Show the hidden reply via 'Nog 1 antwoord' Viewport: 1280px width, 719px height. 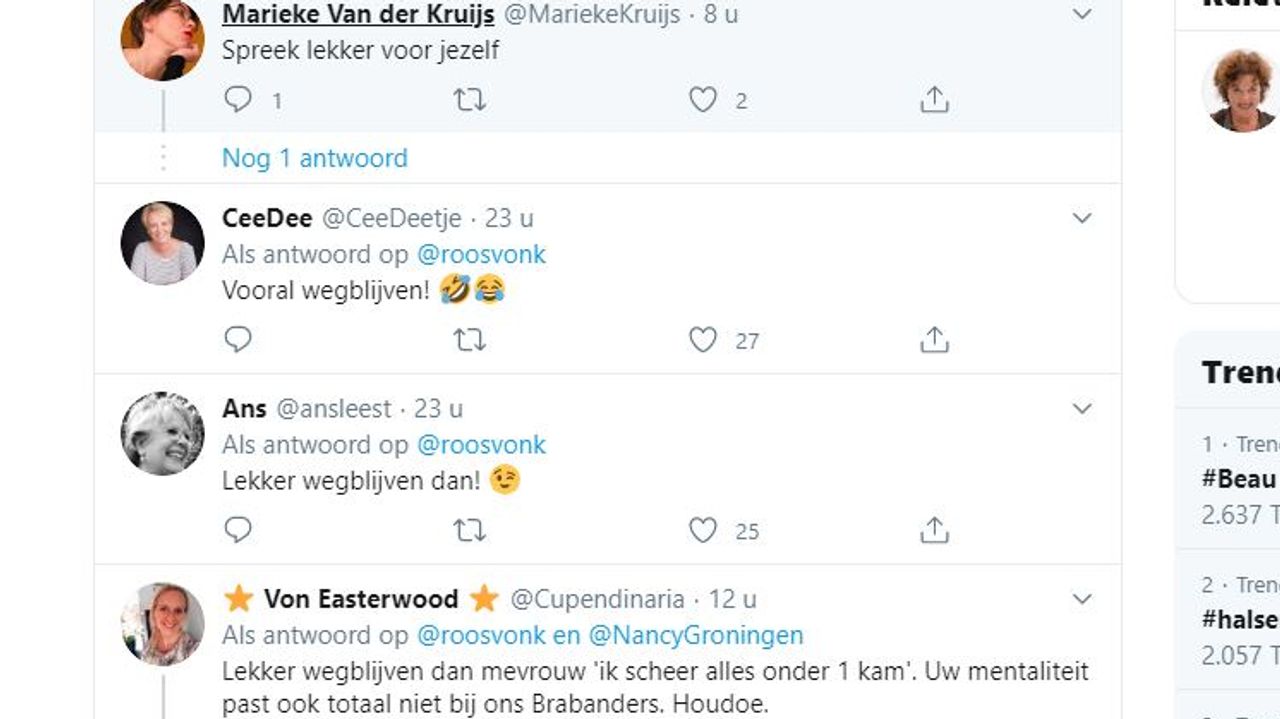(315, 157)
